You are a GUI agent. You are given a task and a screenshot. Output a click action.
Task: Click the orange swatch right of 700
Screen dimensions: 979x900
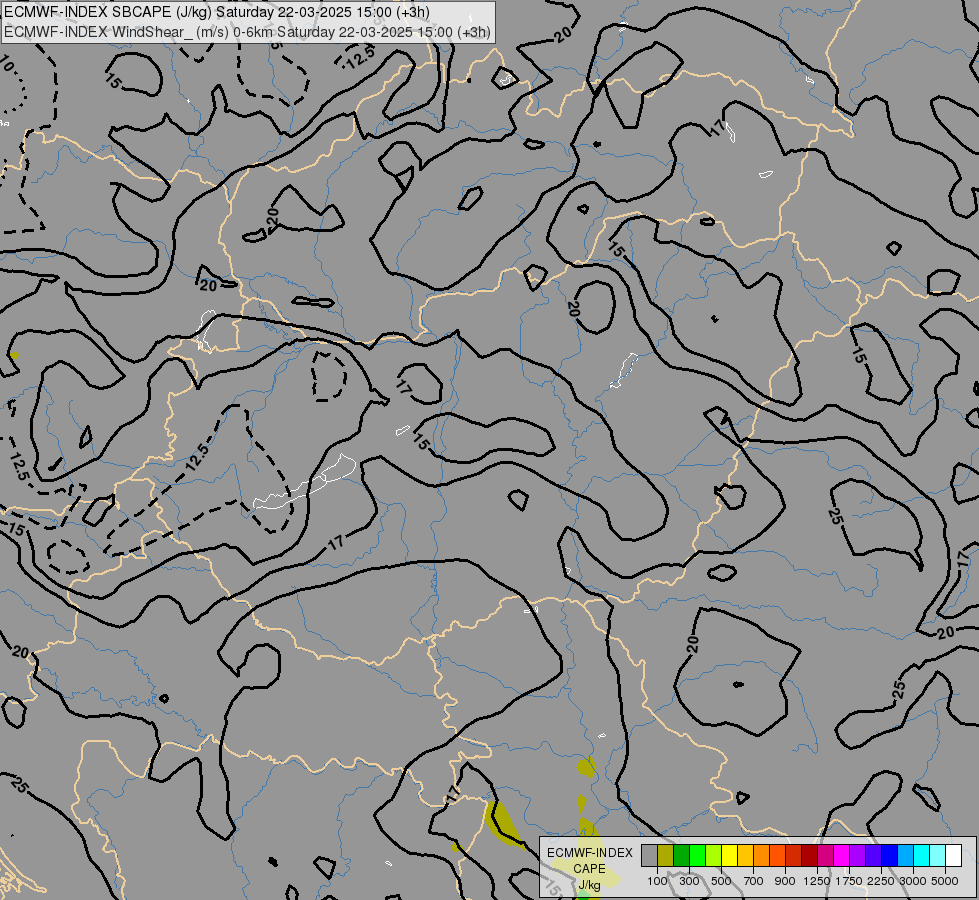pos(762,856)
